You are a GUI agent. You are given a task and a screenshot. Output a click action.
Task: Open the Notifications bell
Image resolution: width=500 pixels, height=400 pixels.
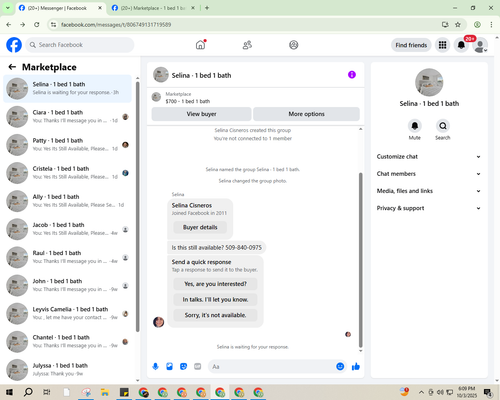pyautogui.click(x=461, y=45)
